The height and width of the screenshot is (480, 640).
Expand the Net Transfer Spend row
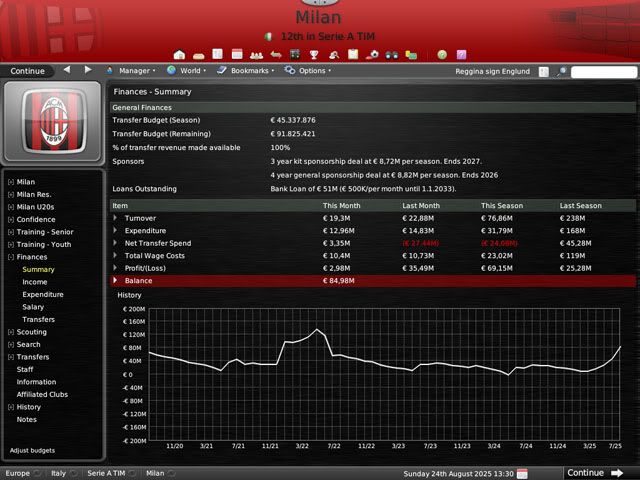pos(115,243)
